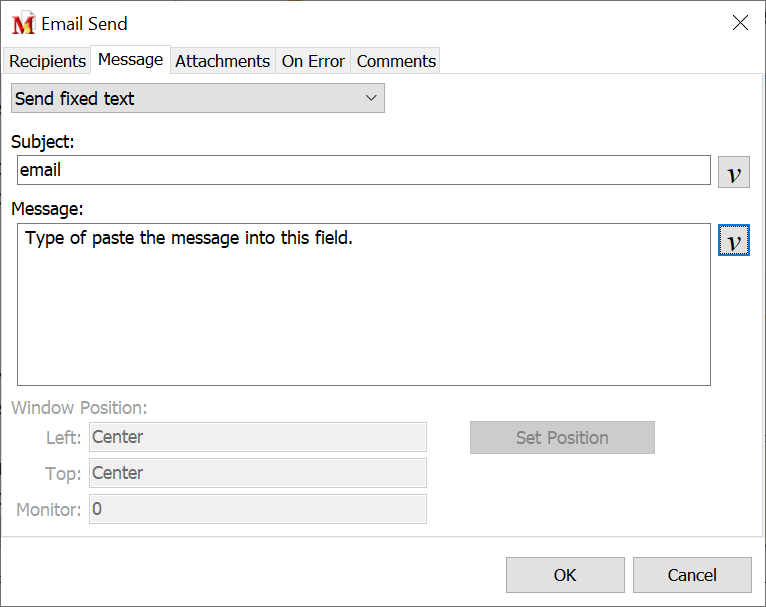The width and height of the screenshot is (766, 607).
Task: Click the Monitor number field
Action: tap(258, 509)
